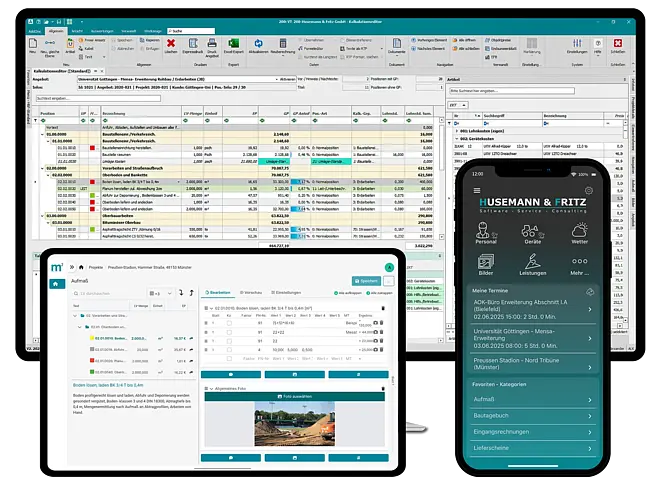
Task: Click the Suchtext eingeben field on desktop
Action: [x=98, y=98]
